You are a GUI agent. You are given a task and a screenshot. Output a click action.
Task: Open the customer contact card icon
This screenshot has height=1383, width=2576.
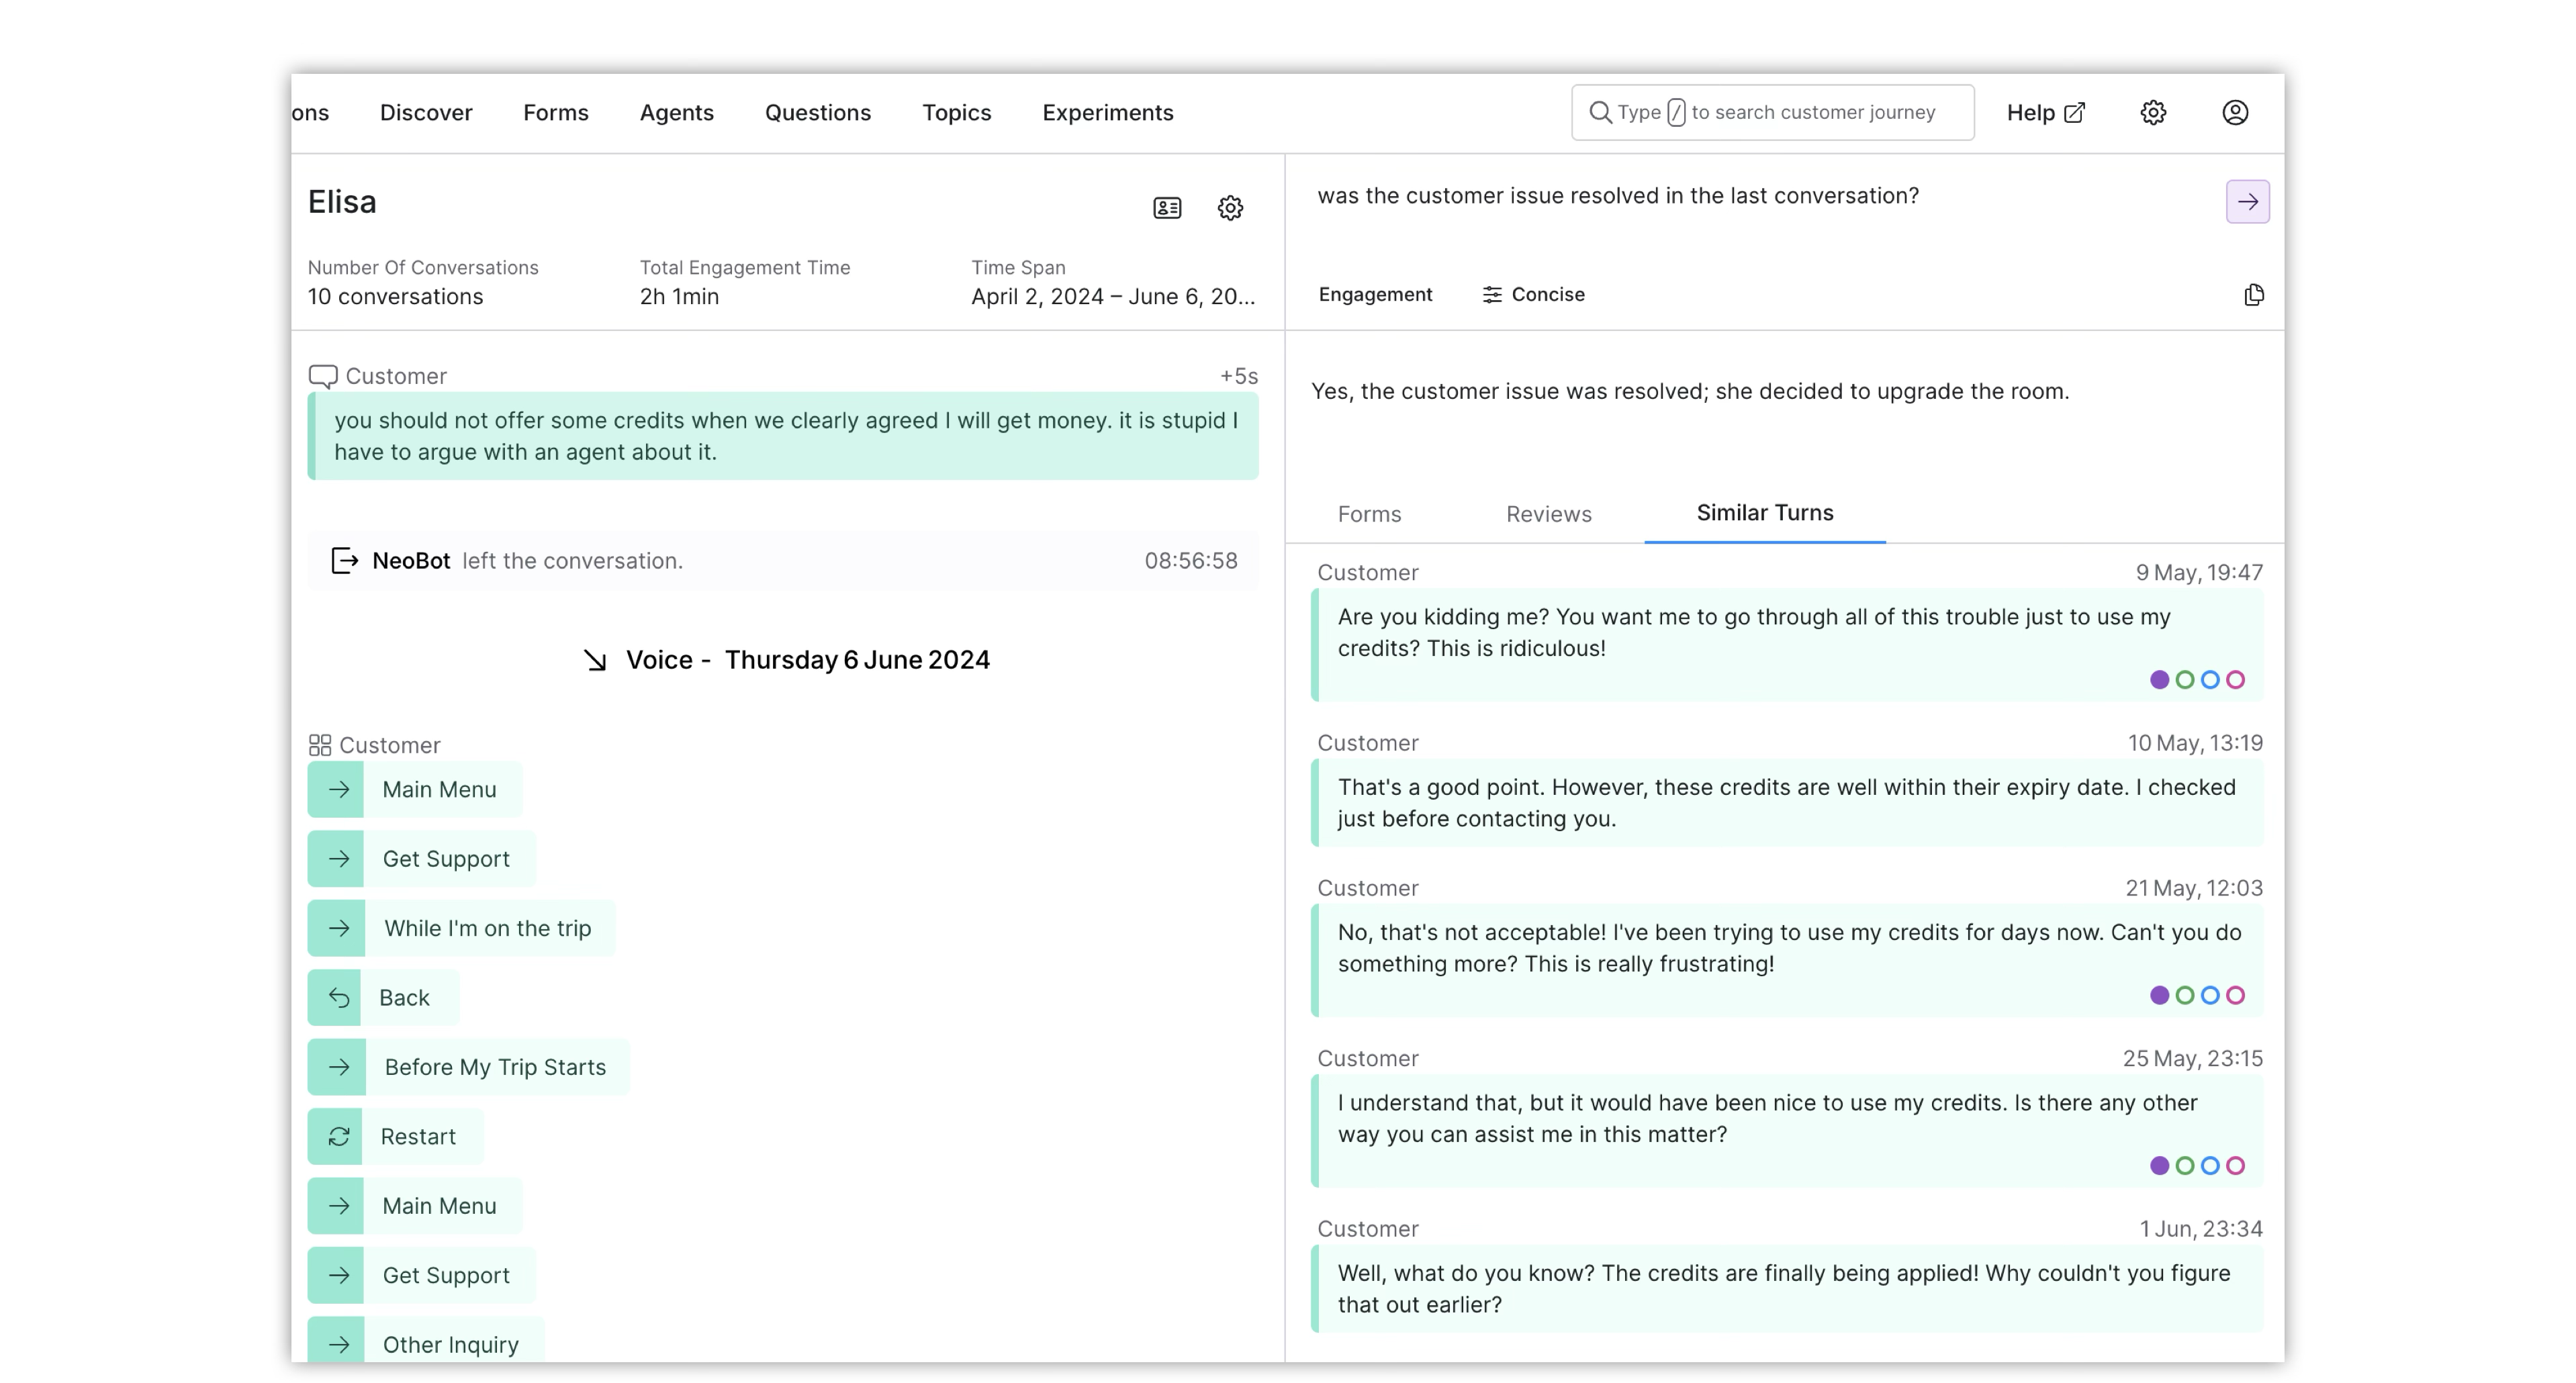click(1167, 208)
